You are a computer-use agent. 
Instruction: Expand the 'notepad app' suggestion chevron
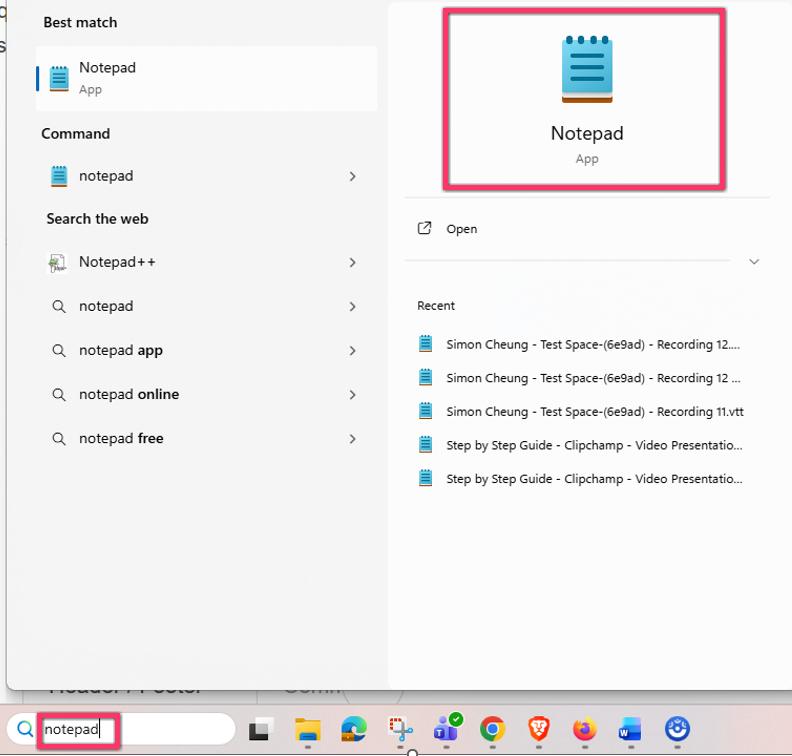353,350
